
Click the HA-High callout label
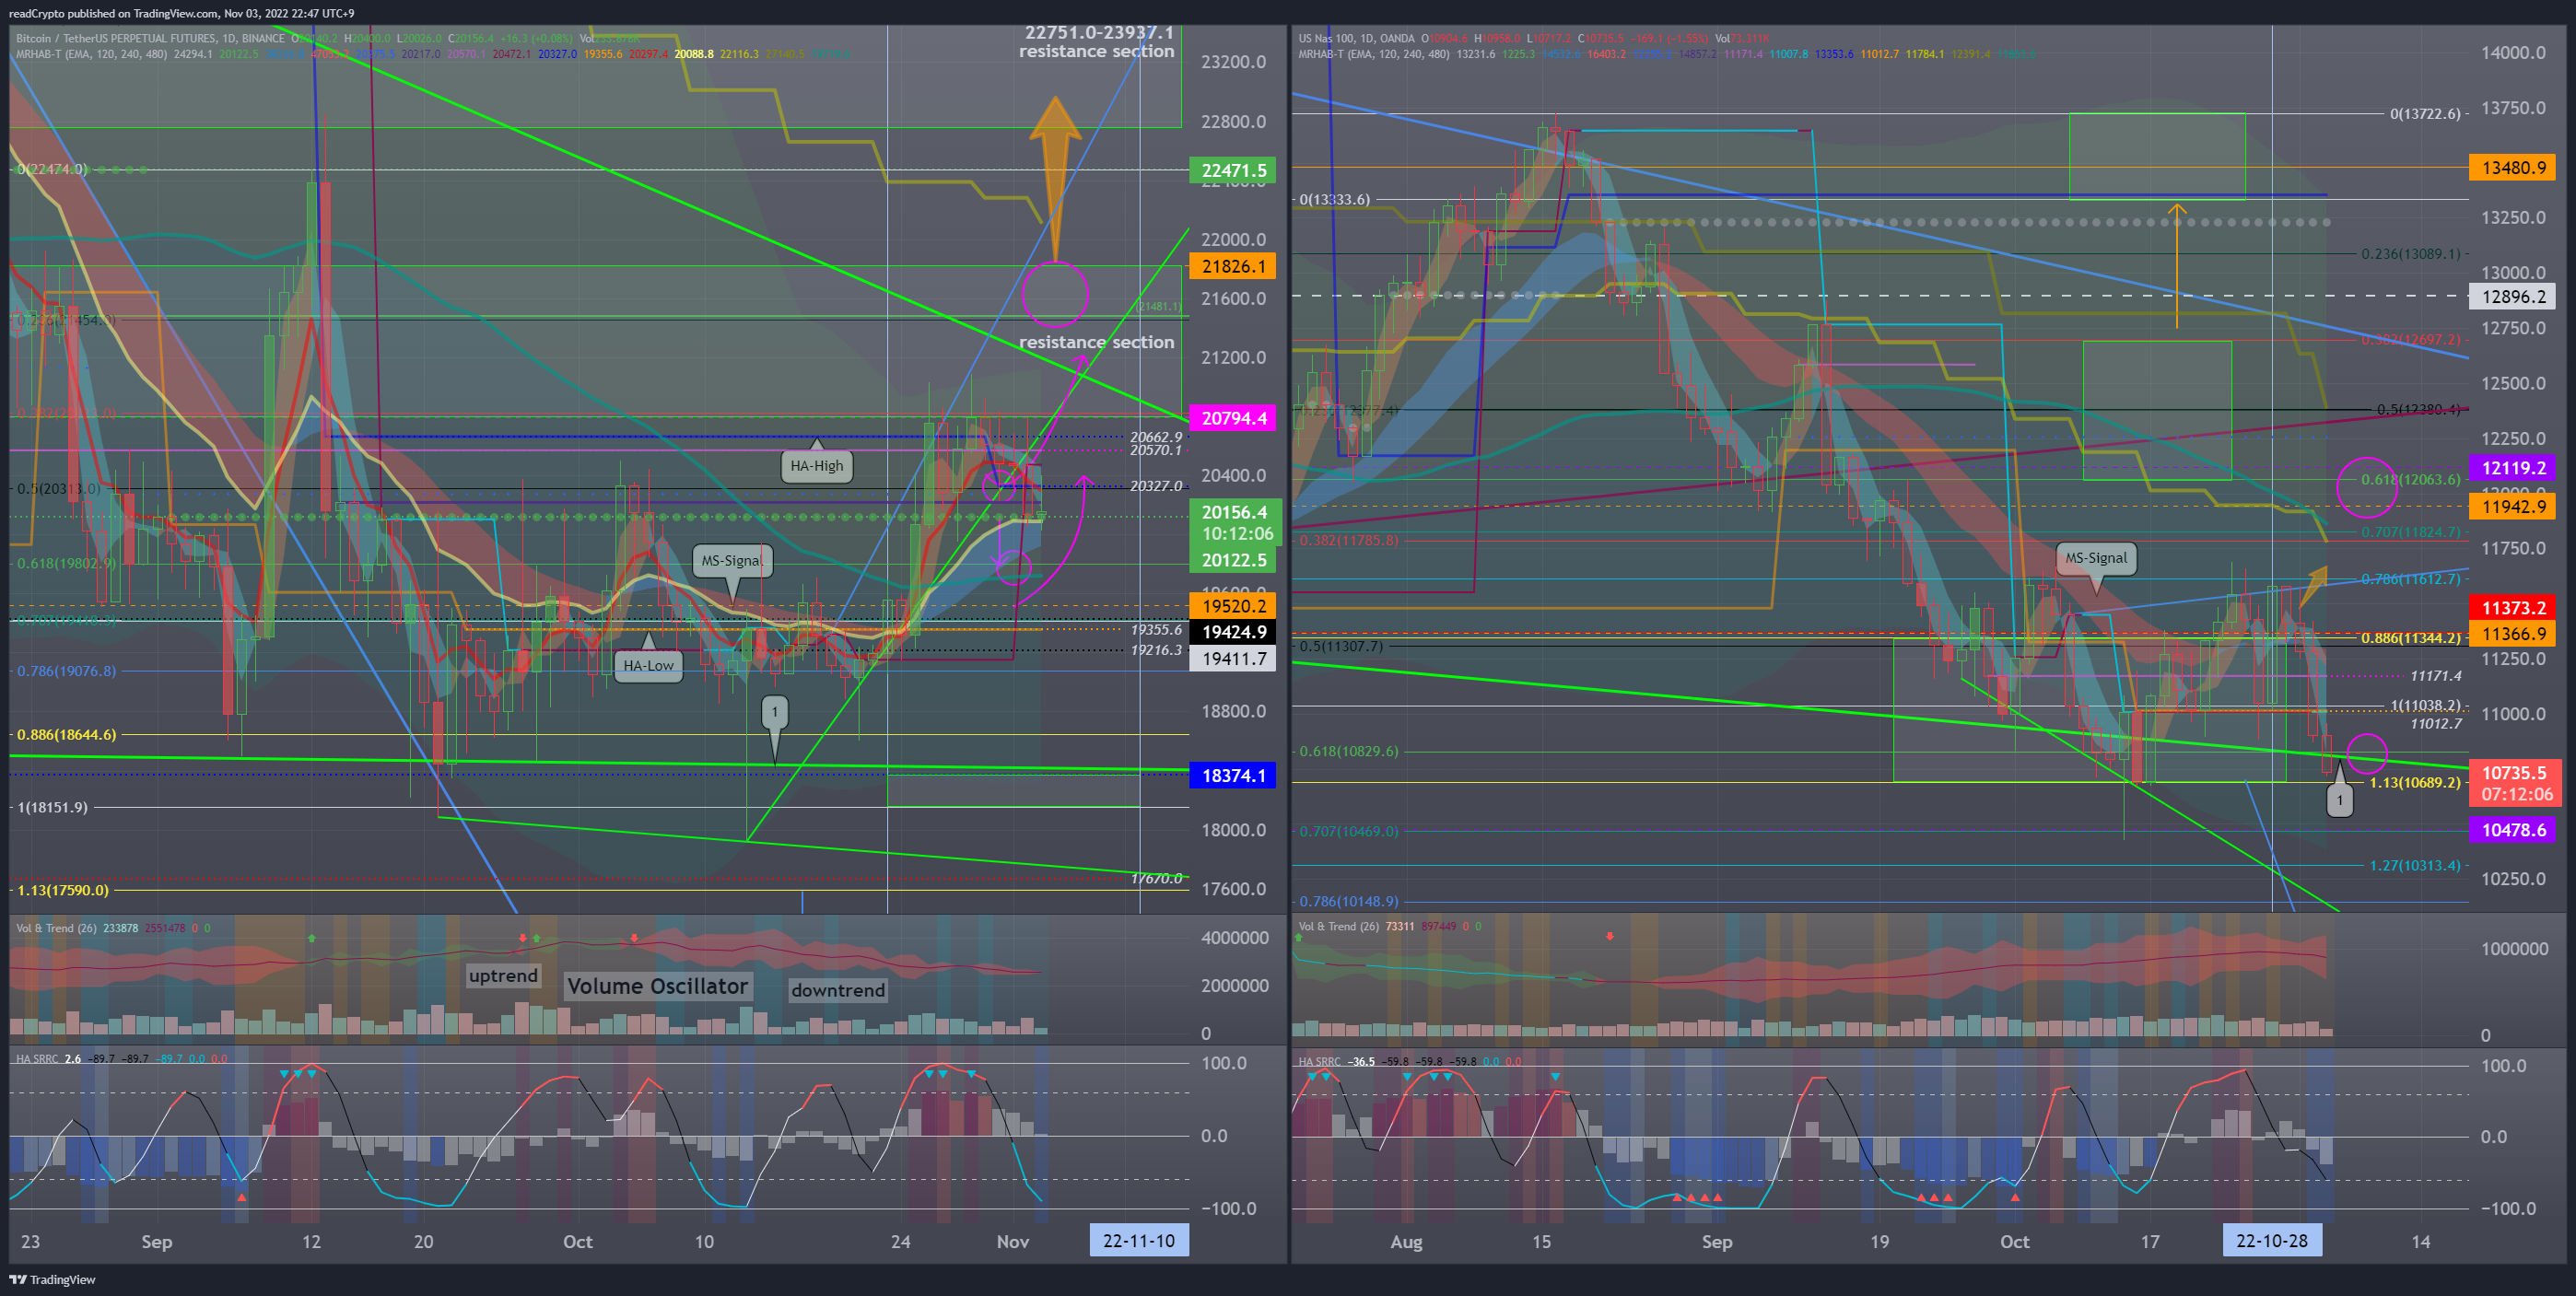817,465
